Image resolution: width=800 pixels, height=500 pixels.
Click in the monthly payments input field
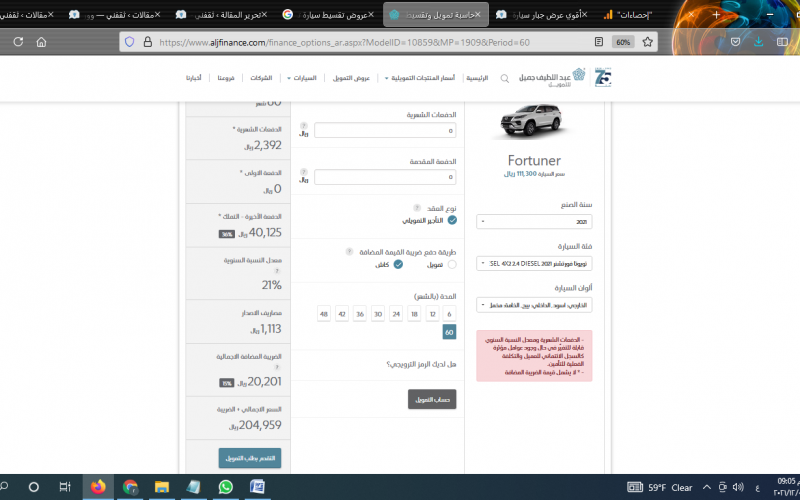[385, 131]
